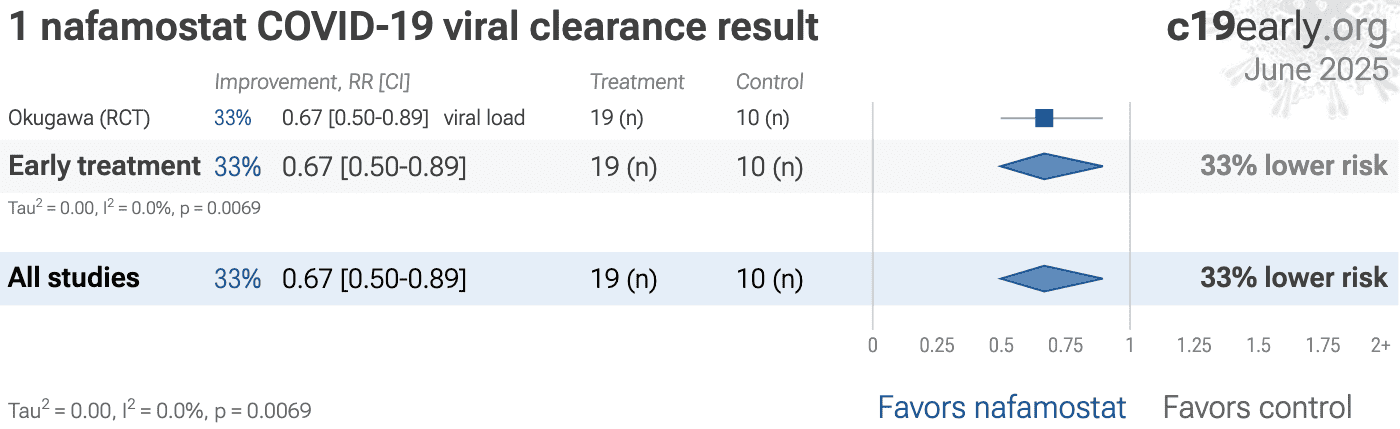The width and height of the screenshot is (1400, 429).
Task: Click the Okugawa (RCT) study name
Action: pyautogui.click(x=79, y=118)
